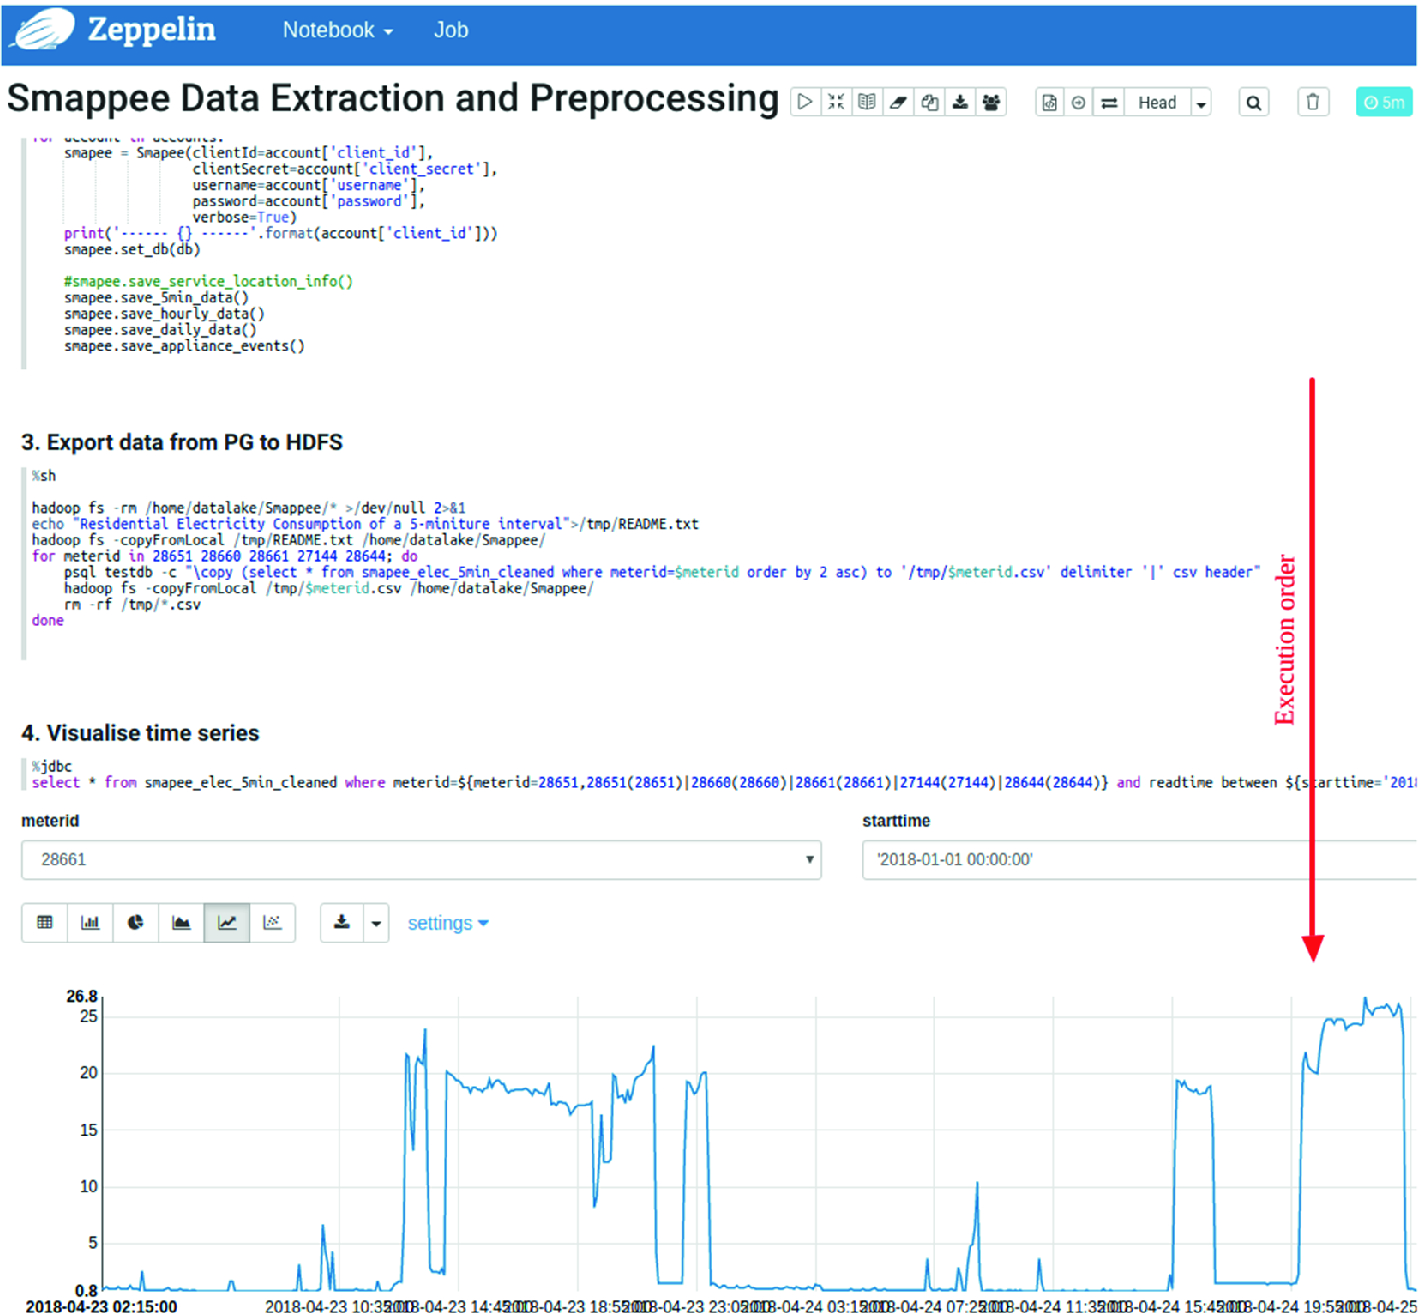Expand the Head revision dropdown
This screenshot has width=1421, height=1313.
[x=1201, y=103]
